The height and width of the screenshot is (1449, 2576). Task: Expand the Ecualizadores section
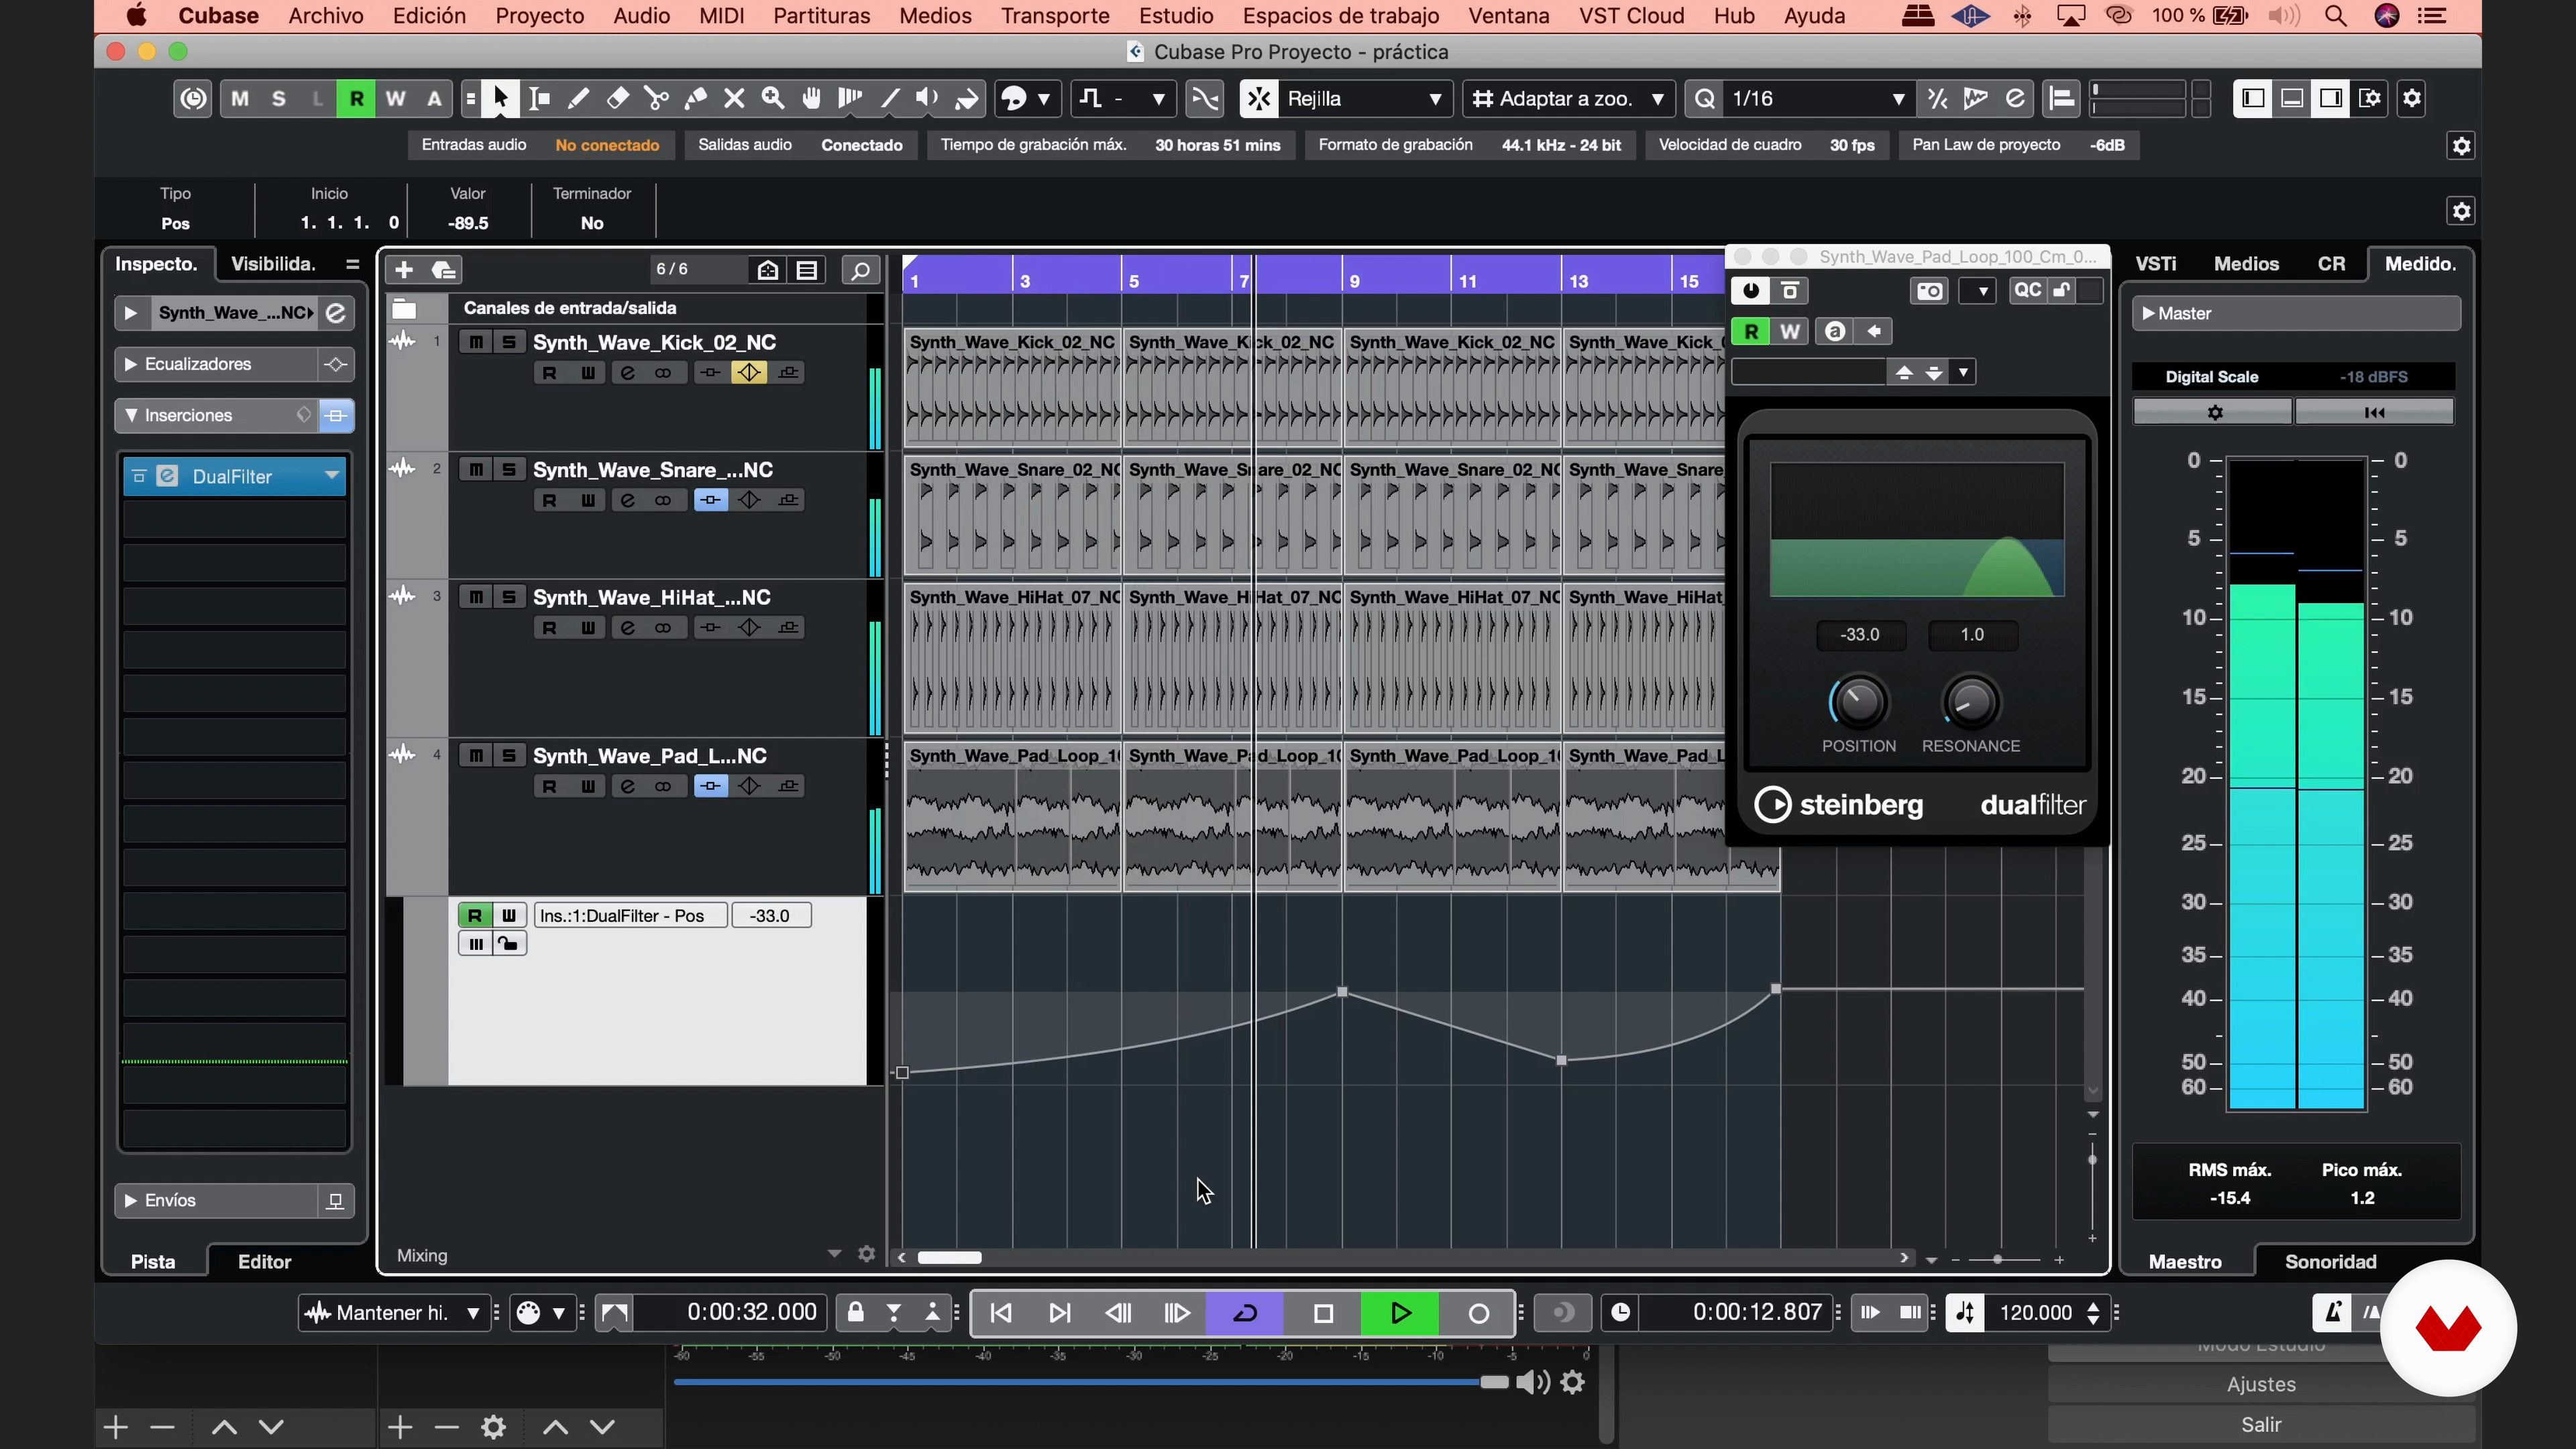pyautogui.click(x=130, y=364)
